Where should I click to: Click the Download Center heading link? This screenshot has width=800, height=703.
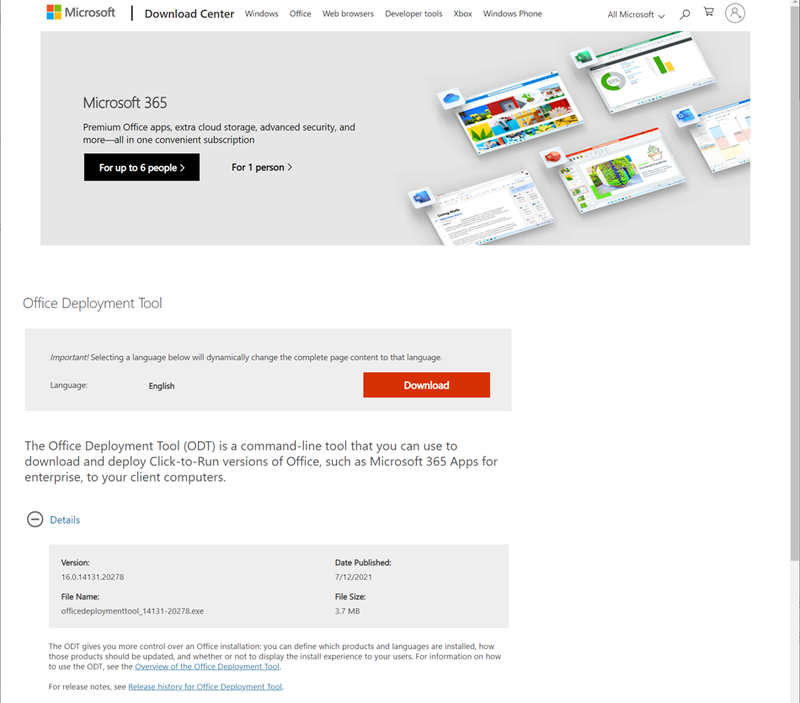point(189,14)
